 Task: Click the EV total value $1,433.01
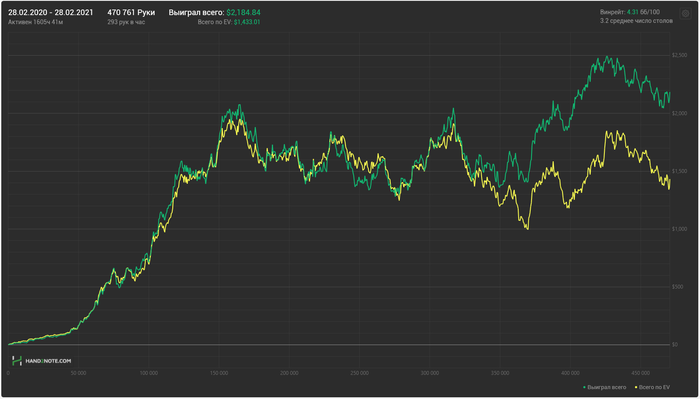[x=247, y=22]
